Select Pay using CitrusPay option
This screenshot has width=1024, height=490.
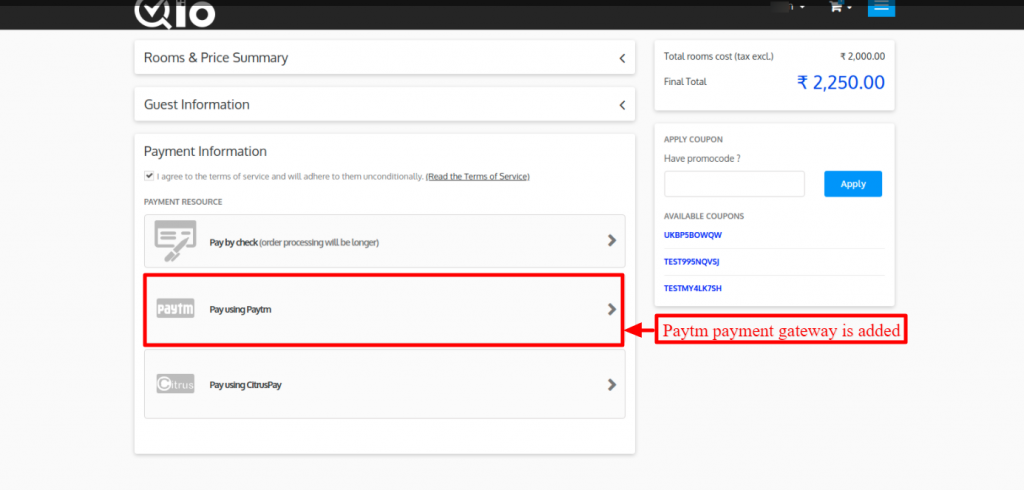385,384
